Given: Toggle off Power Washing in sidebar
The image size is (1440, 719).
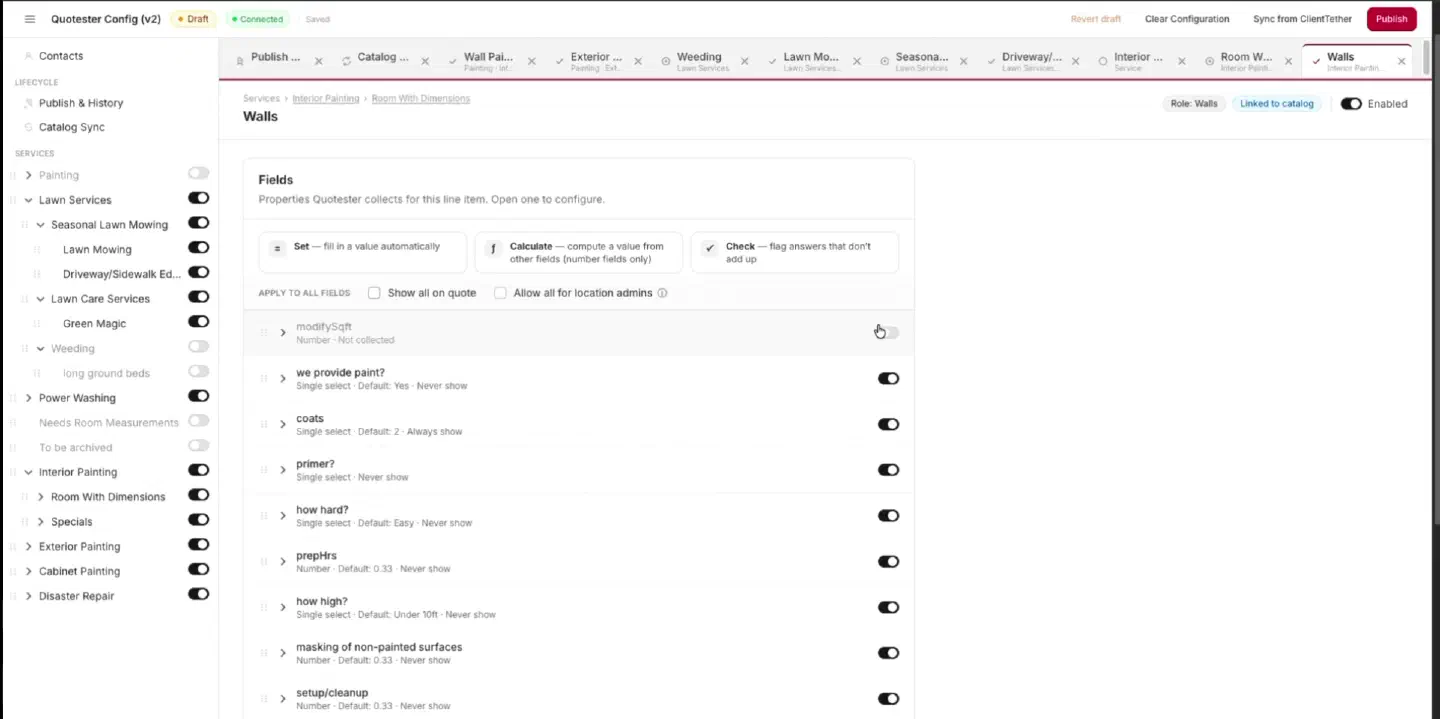Looking at the screenshot, I should 198,397.
